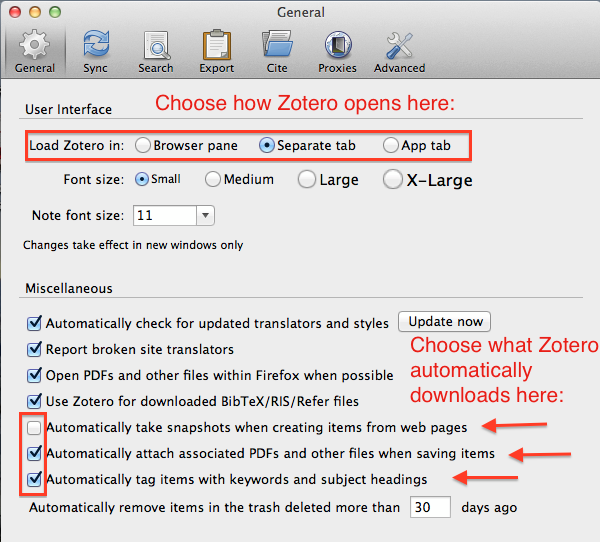Open the Export clipboard pane
The height and width of the screenshot is (542, 600).
click(217, 52)
